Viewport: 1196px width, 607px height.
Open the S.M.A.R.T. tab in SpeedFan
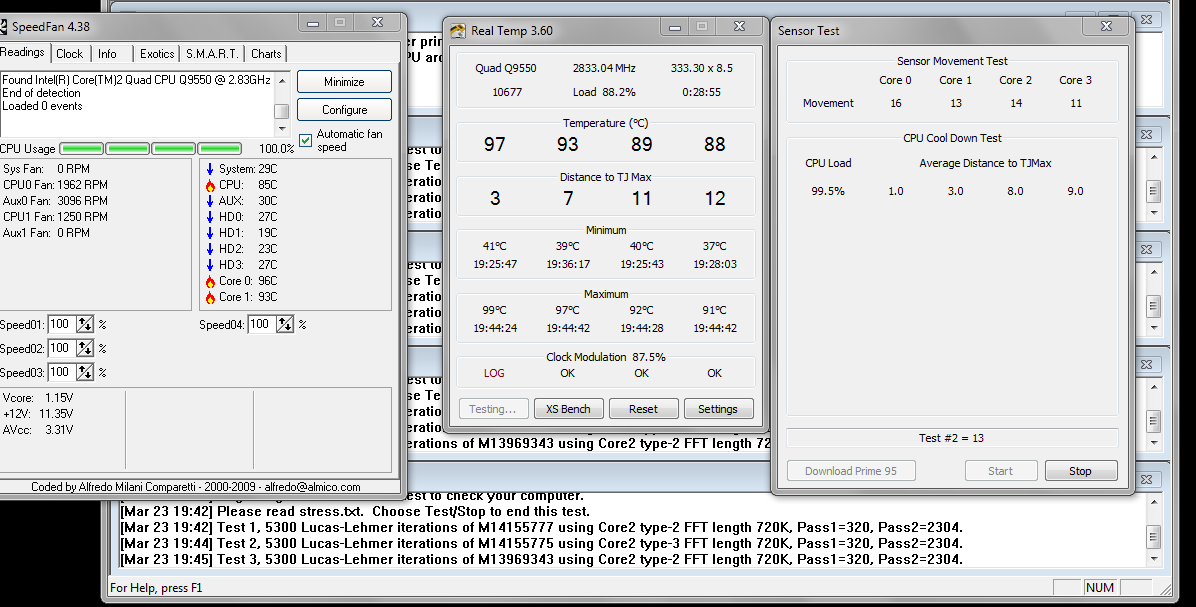(213, 53)
